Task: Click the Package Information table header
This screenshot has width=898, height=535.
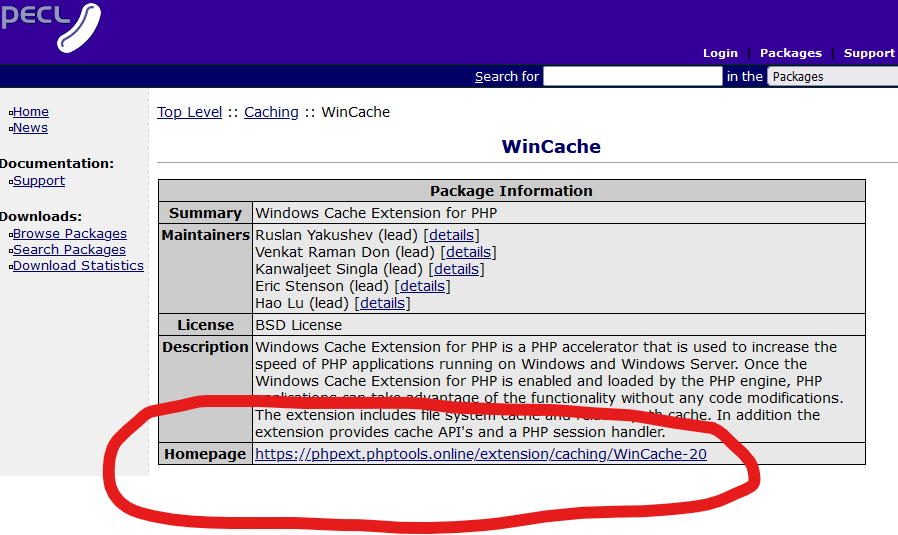Action: 511,191
